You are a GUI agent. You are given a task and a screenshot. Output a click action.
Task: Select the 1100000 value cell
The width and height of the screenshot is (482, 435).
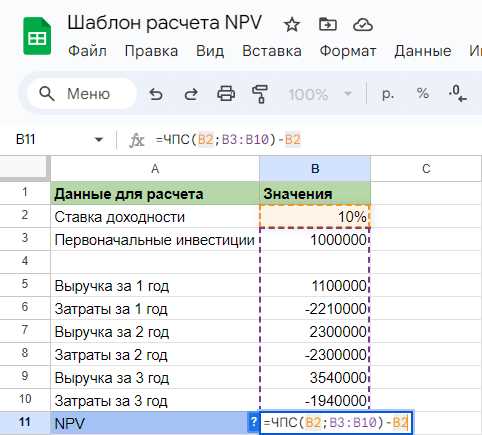click(x=315, y=285)
